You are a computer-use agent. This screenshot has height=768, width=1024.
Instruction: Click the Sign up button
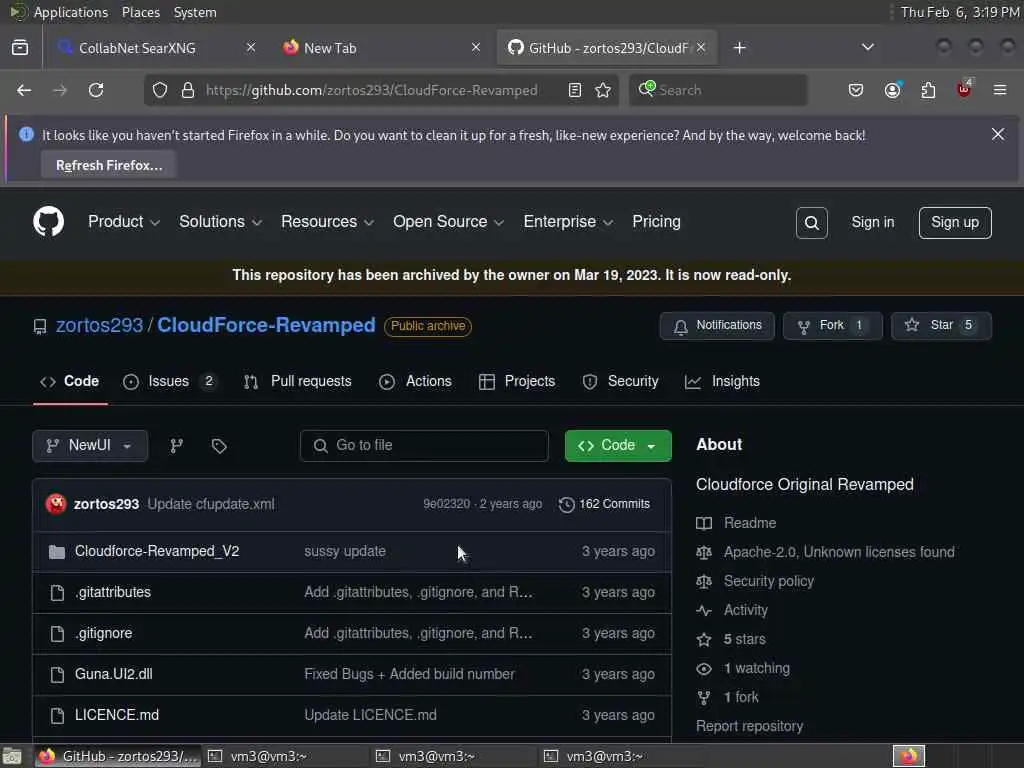(x=955, y=223)
